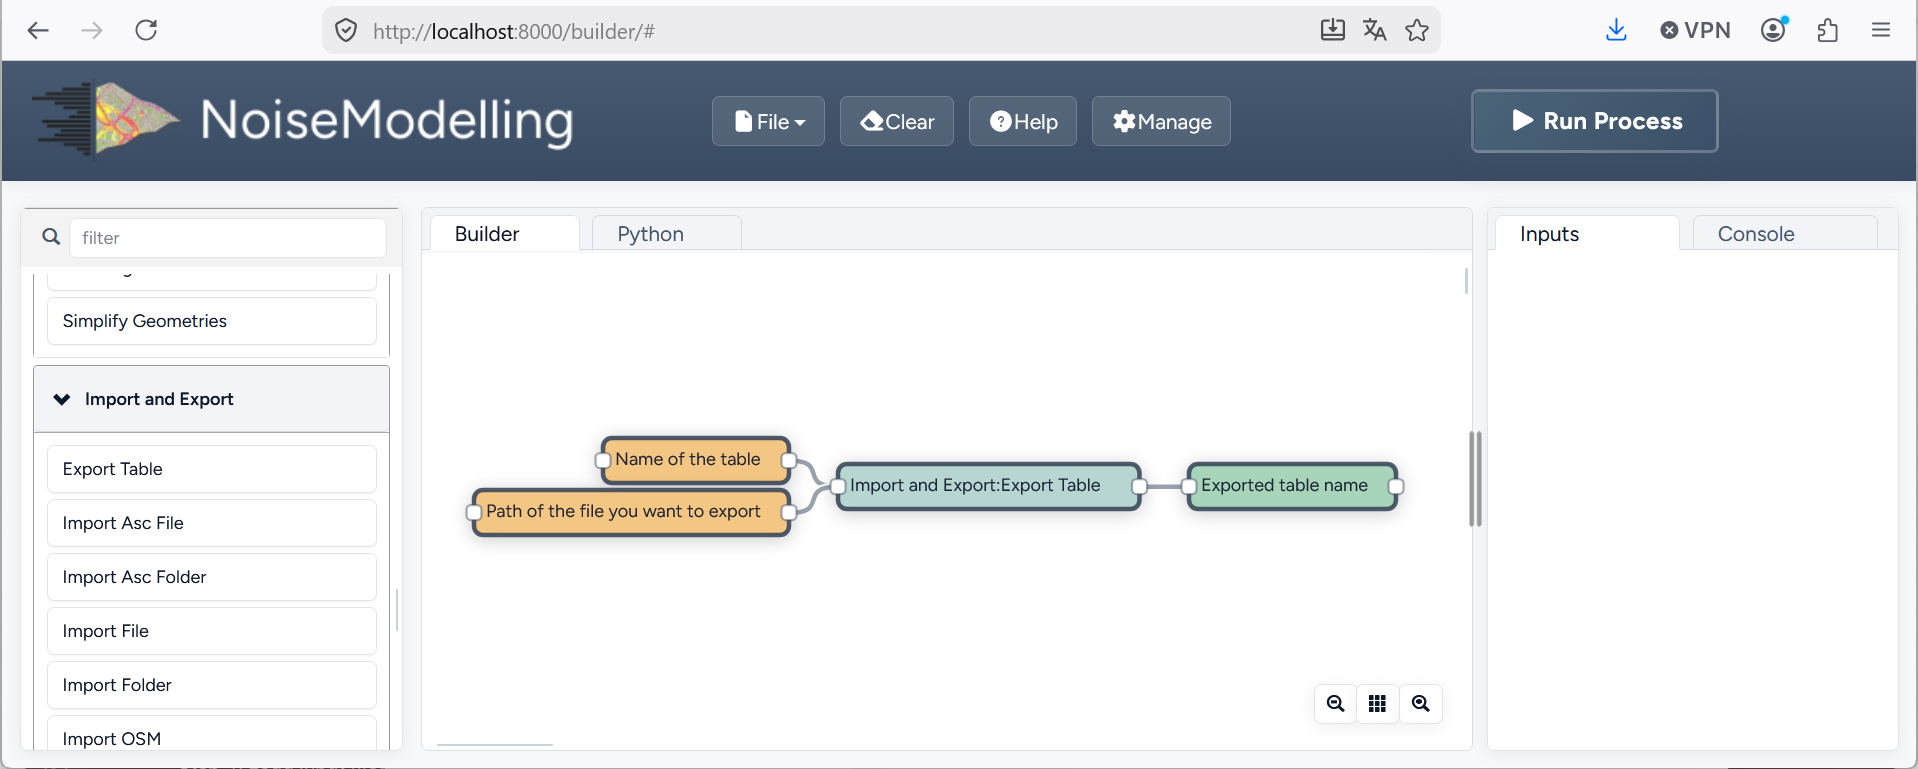Open the browser account profile icon

[1774, 30]
